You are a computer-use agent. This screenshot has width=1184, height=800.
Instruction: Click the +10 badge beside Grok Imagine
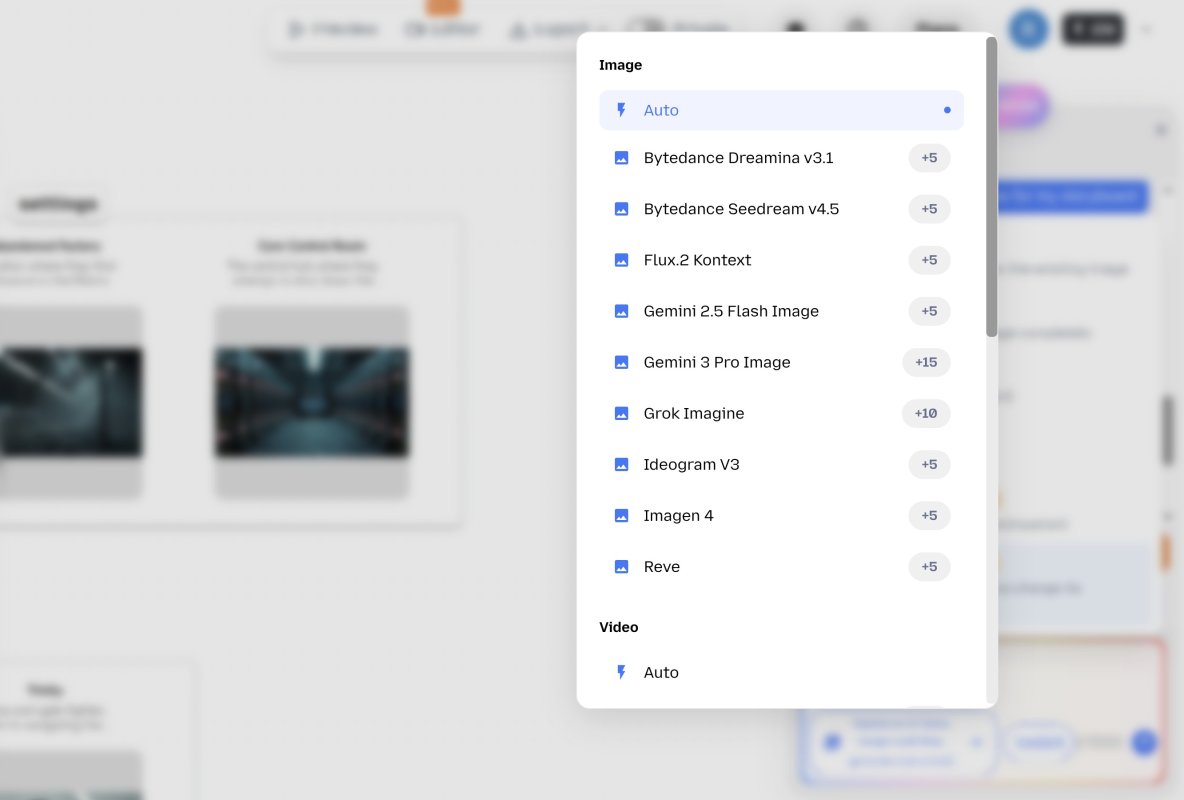pos(926,413)
